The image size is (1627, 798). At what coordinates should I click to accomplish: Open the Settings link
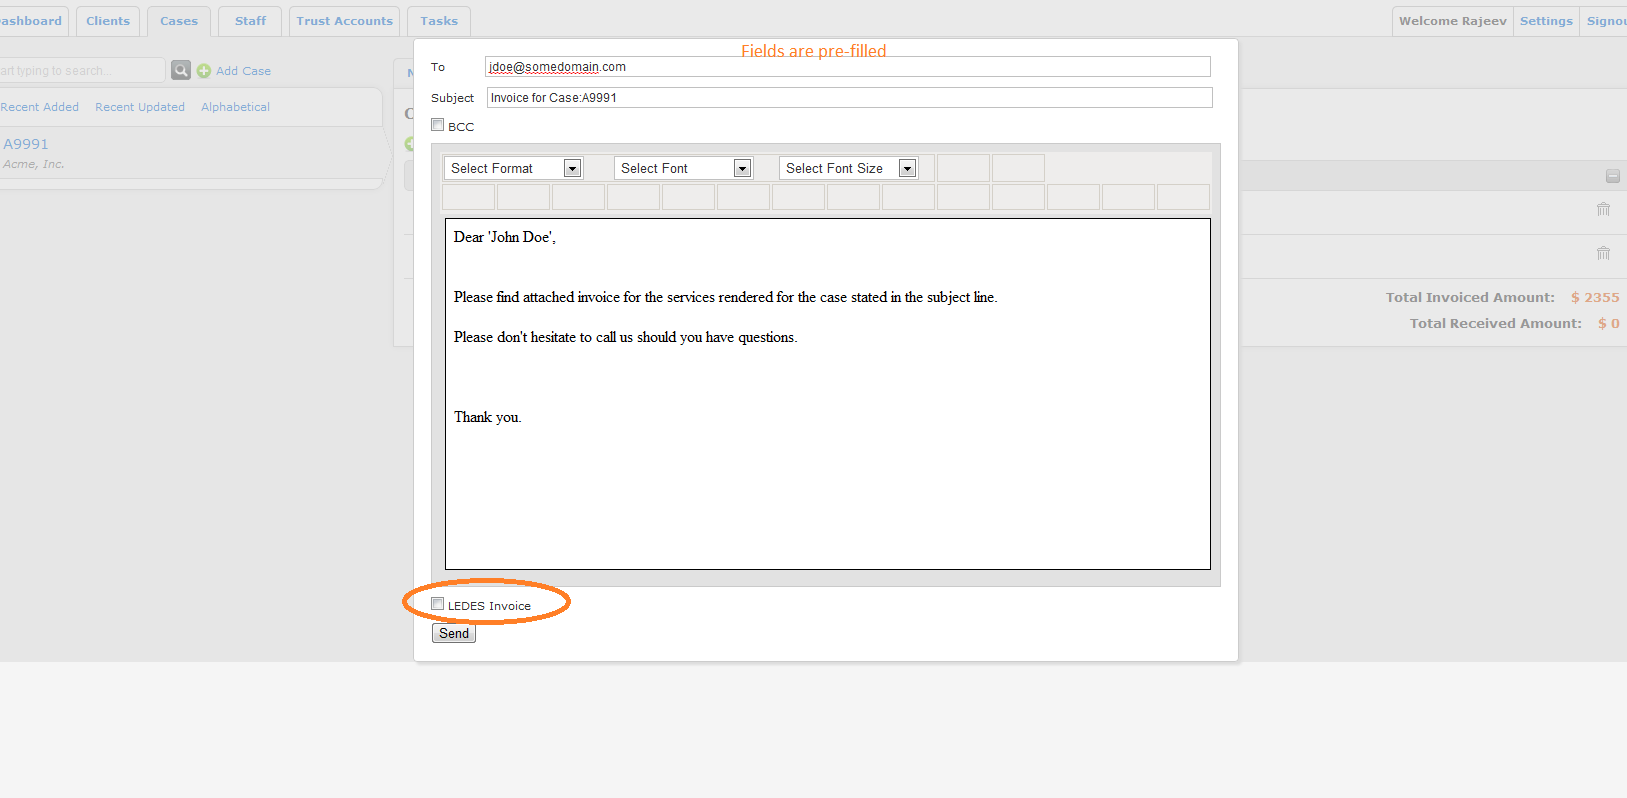pyautogui.click(x=1546, y=21)
